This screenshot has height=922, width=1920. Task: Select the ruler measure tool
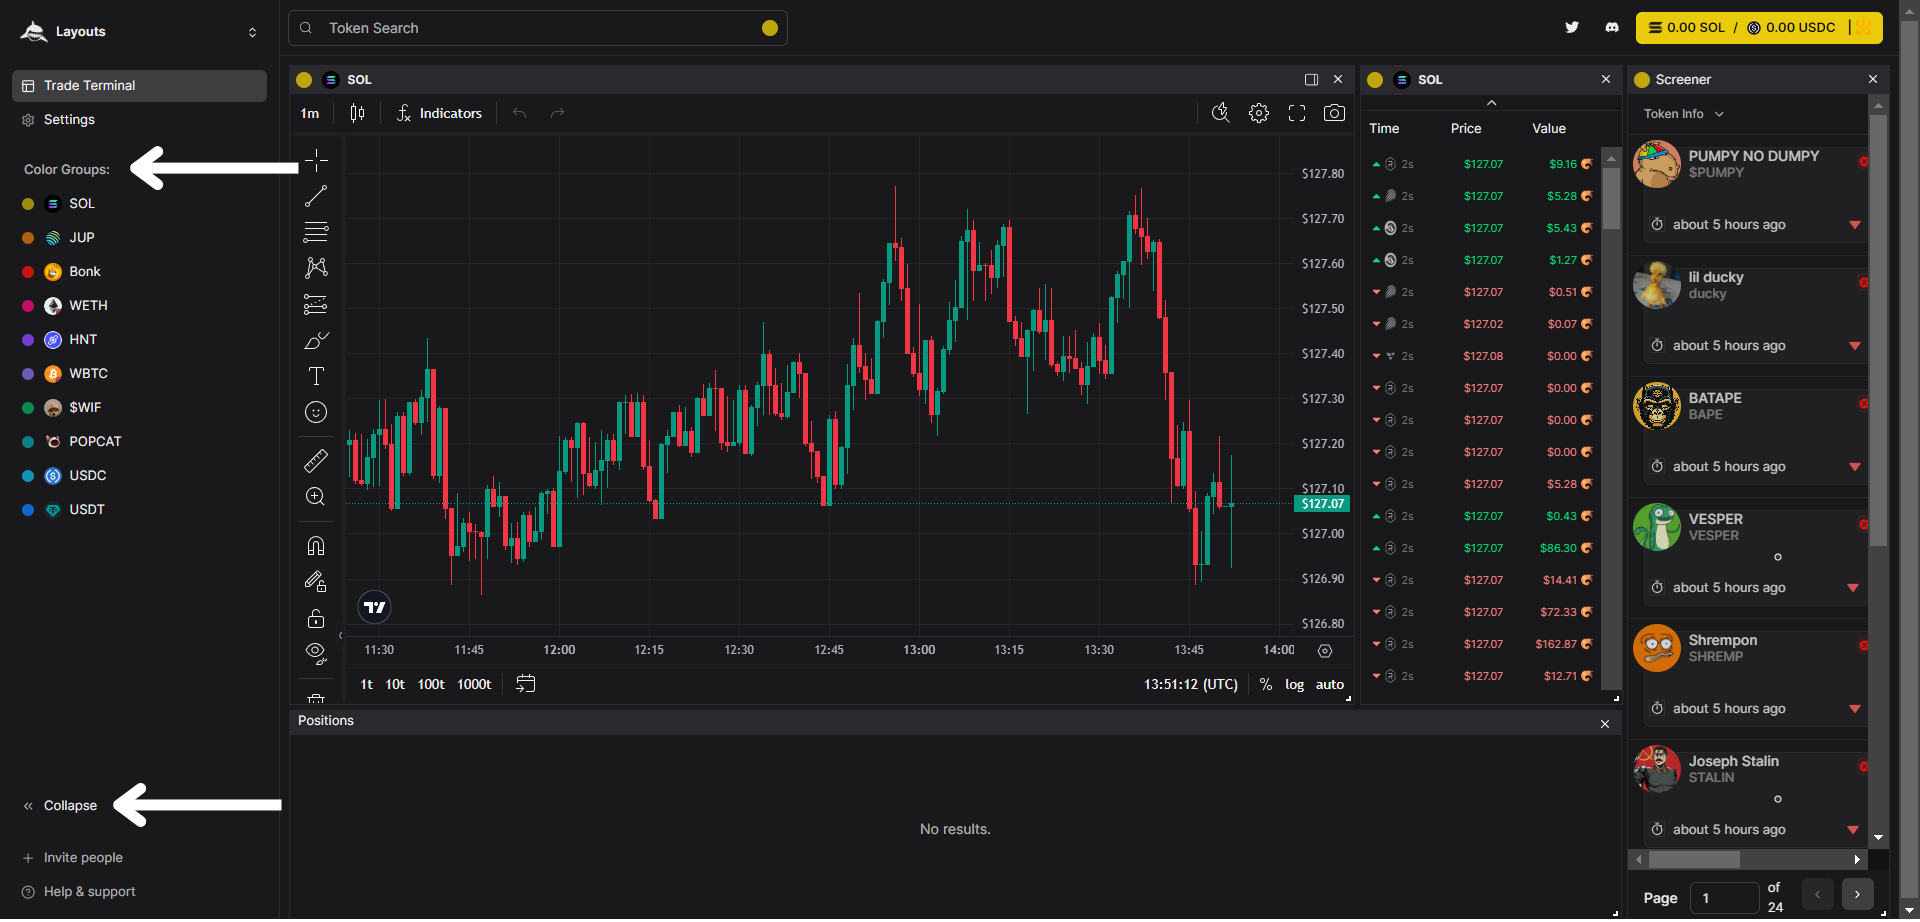click(x=316, y=460)
